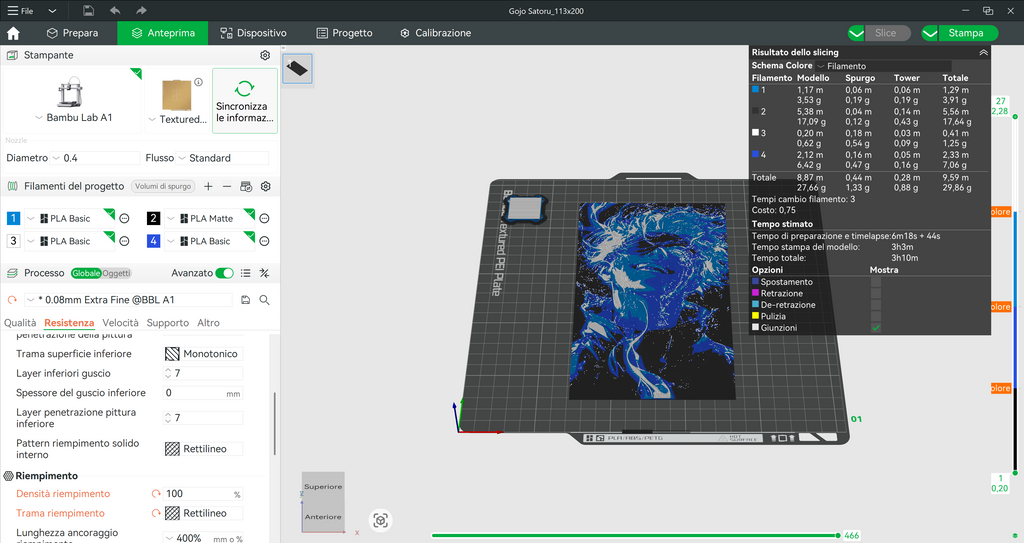Viewport: 1024px width, 543px height.
Task: Click the Volumi di spurgo button
Action: pyautogui.click(x=163, y=186)
